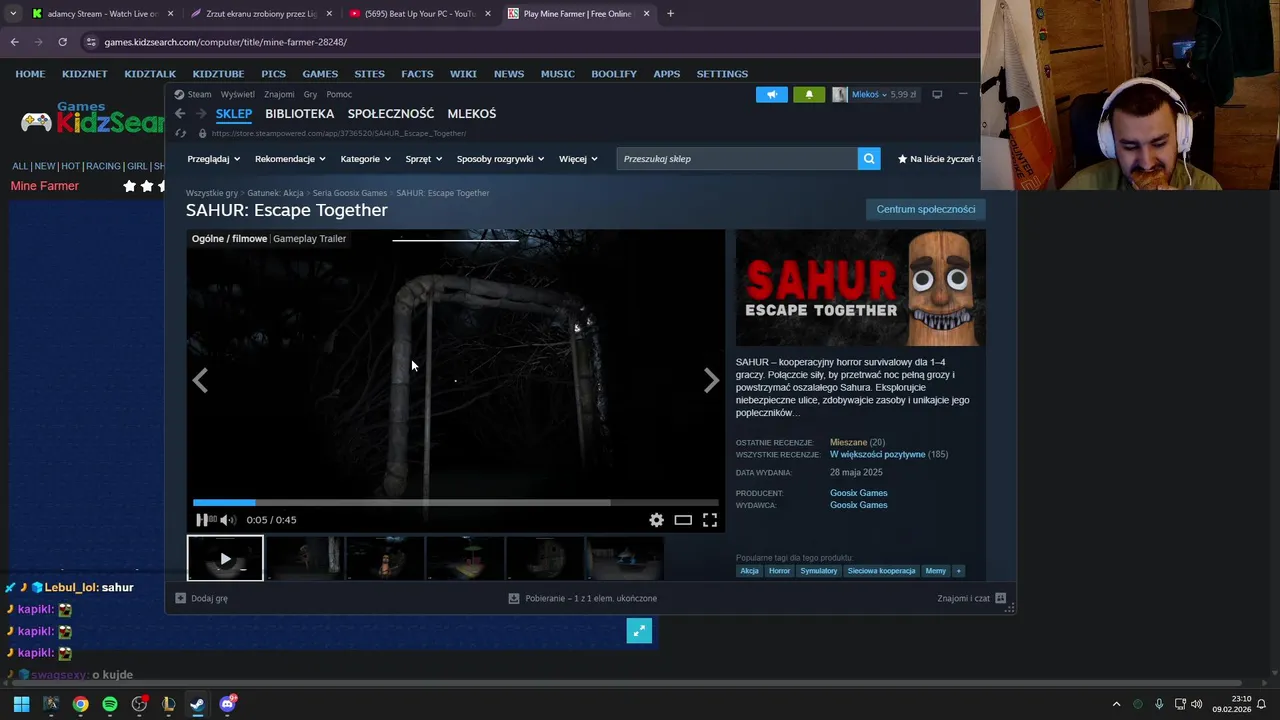Open the MLEKOŚ profile tab
The image size is (1280, 720).
click(472, 114)
